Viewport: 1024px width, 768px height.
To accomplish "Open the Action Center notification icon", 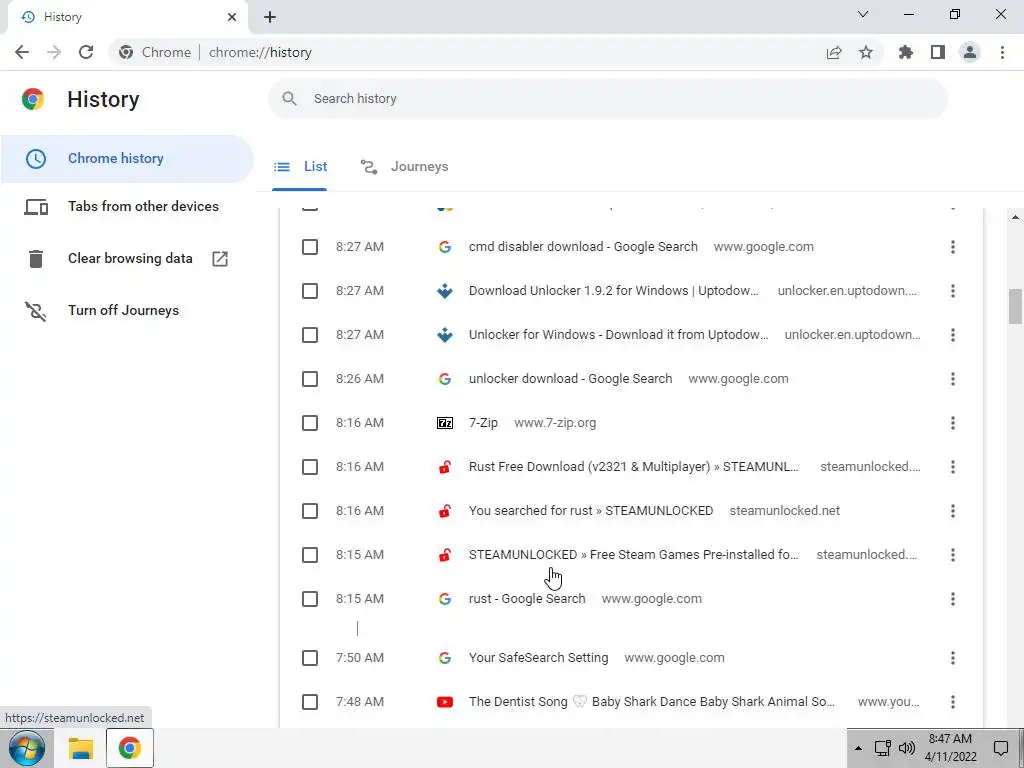I will [x=1000, y=748].
